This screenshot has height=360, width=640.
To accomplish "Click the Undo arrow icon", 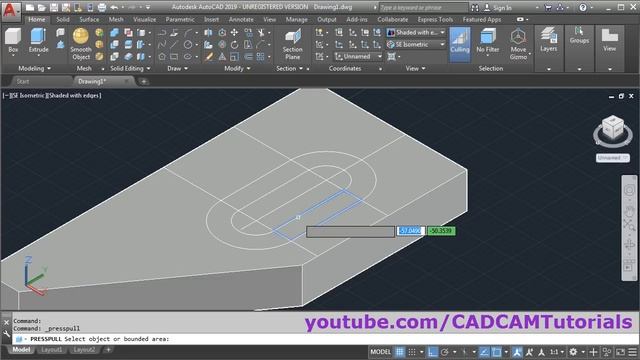I will (x=114, y=7).
